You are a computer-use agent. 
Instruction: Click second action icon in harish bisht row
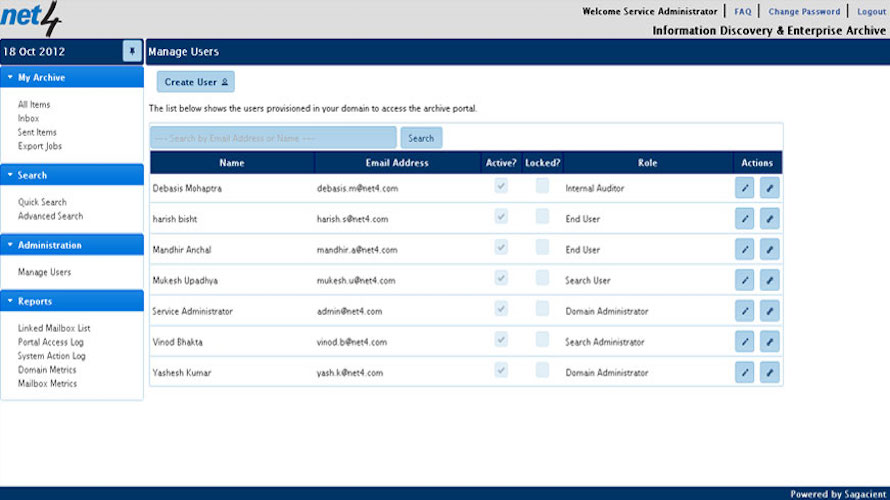point(769,218)
